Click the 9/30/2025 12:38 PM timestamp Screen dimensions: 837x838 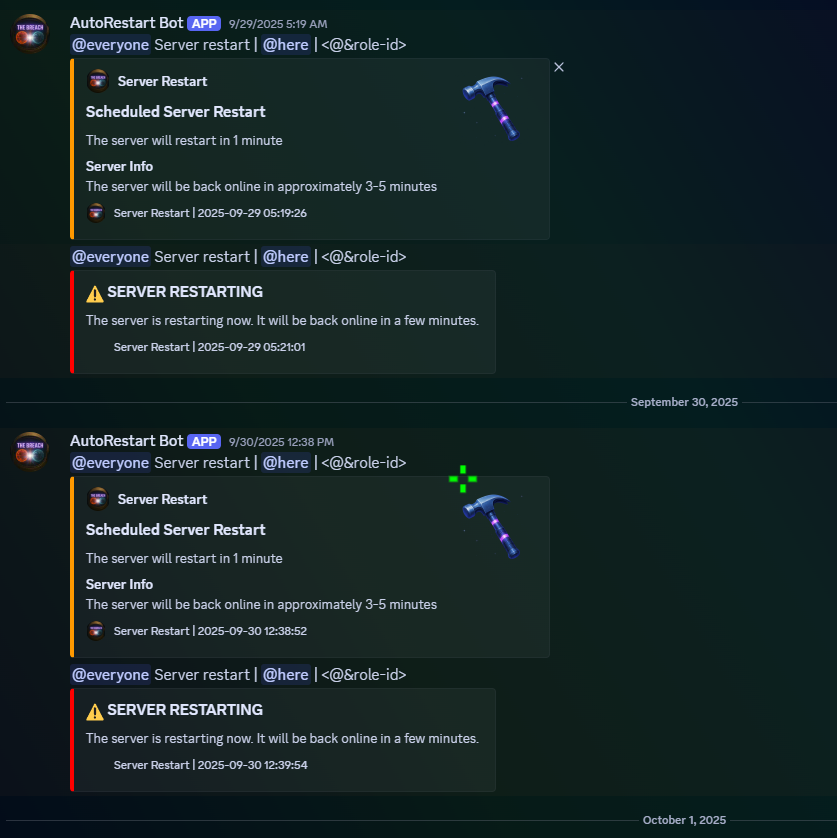[281, 442]
